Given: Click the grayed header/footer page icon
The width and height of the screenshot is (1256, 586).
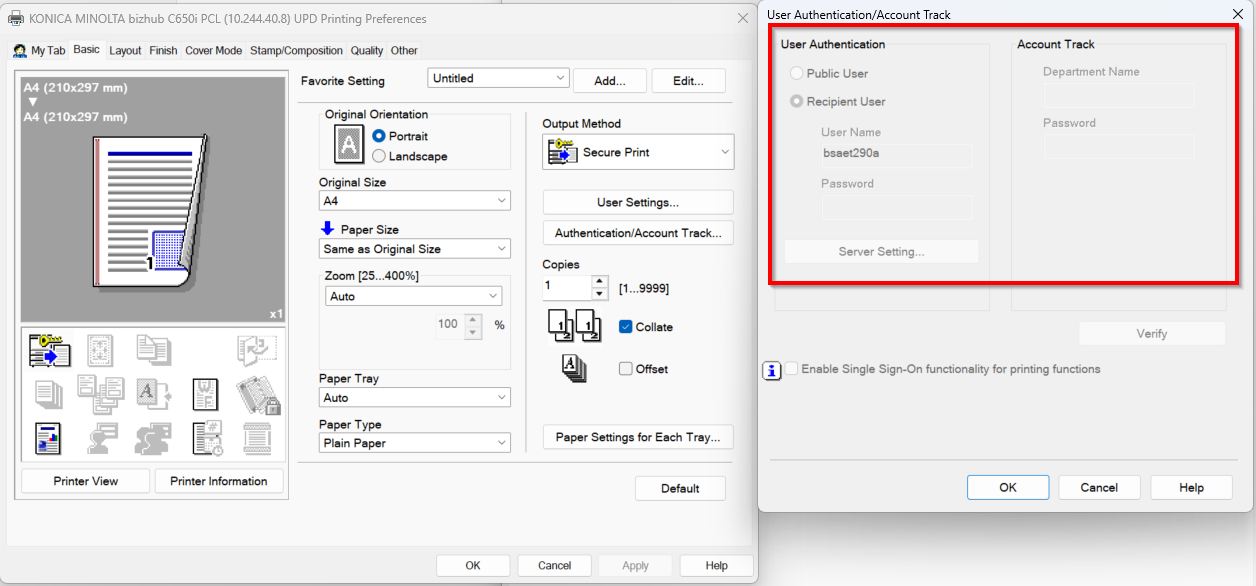Looking at the screenshot, I should [257, 438].
